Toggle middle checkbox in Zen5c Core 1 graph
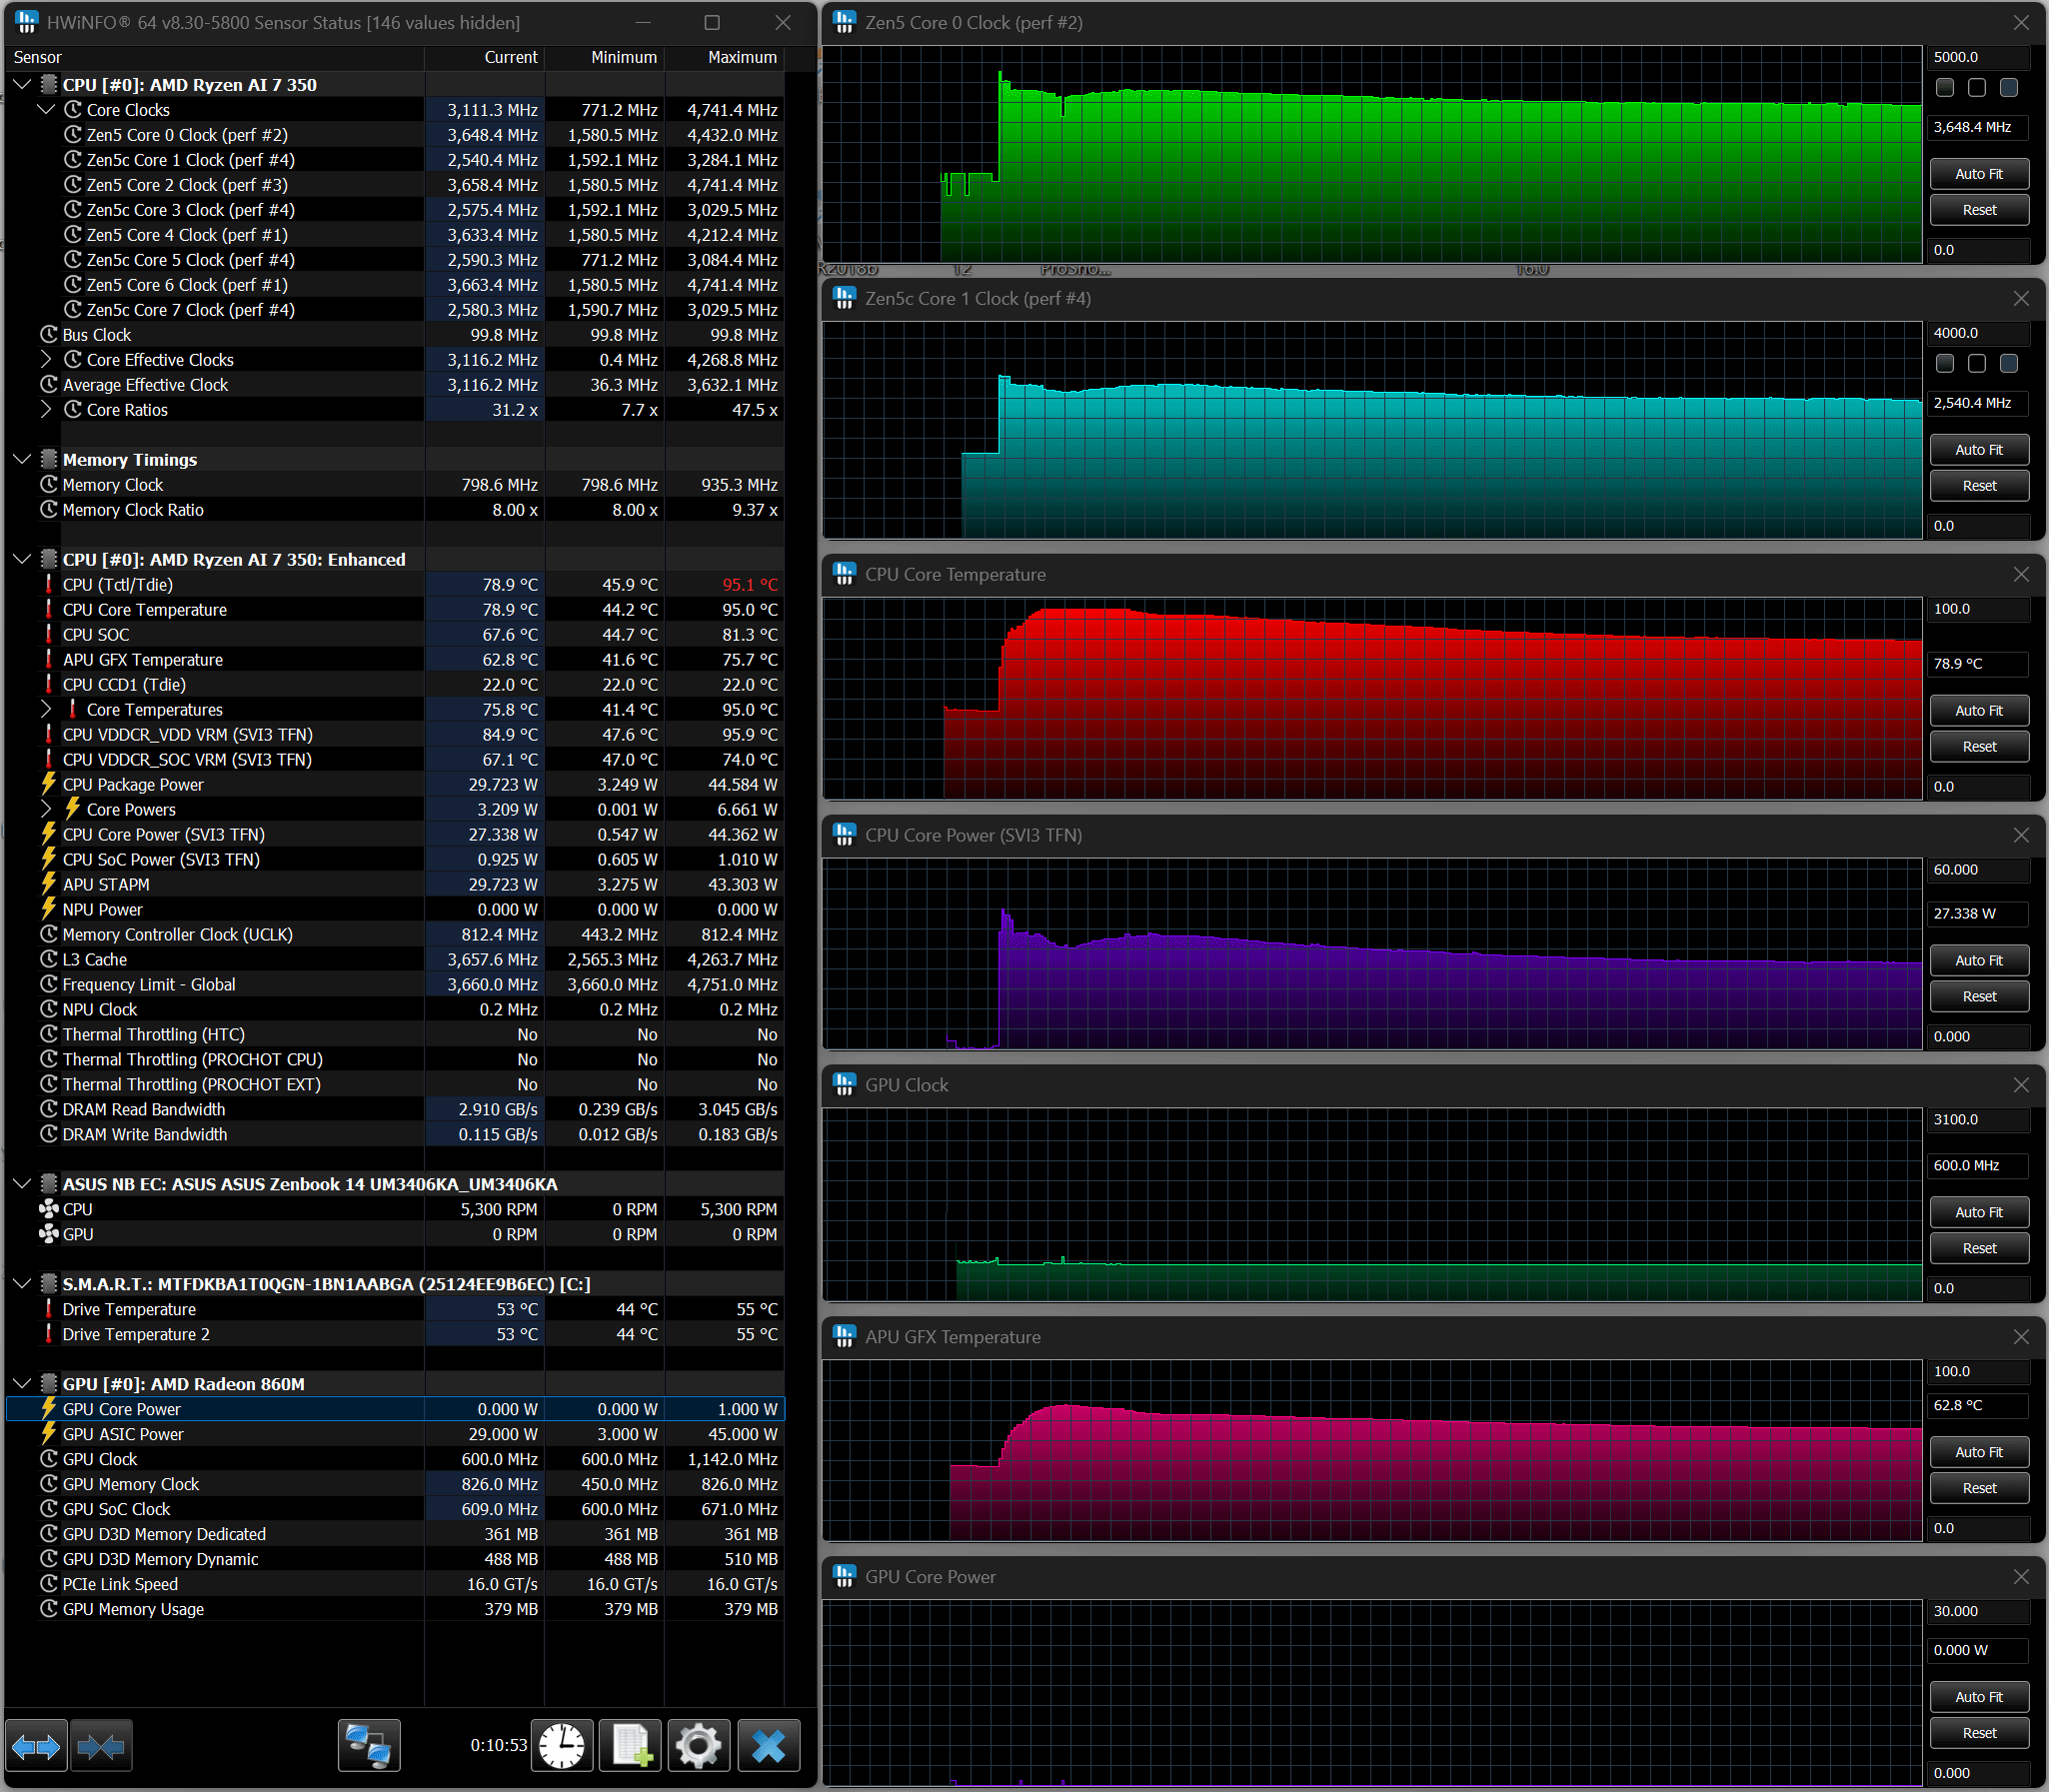This screenshot has height=1792, width=2049. click(x=1977, y=364)
